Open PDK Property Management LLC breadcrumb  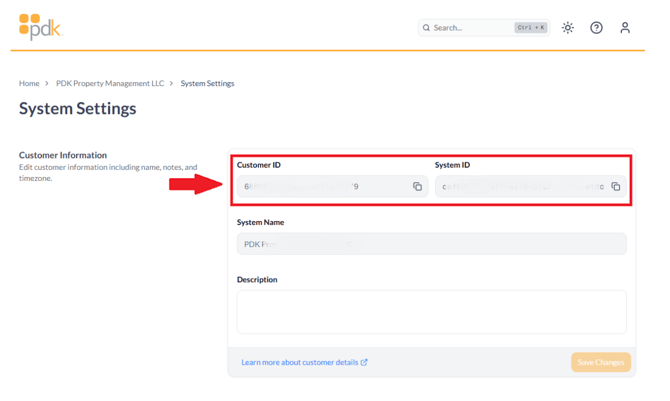(110, 84)
